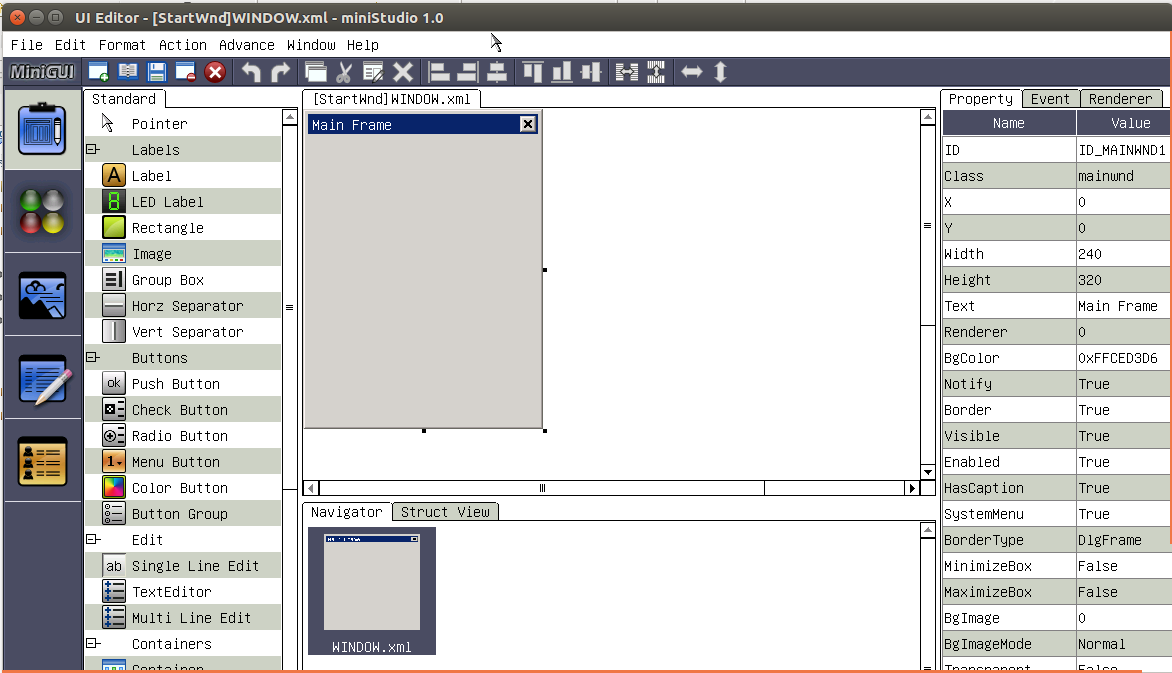The height and width of the screenshot is (673, 1172).
Task: Collapse the Buttons section of the palette
Action: tap(90, 357)
